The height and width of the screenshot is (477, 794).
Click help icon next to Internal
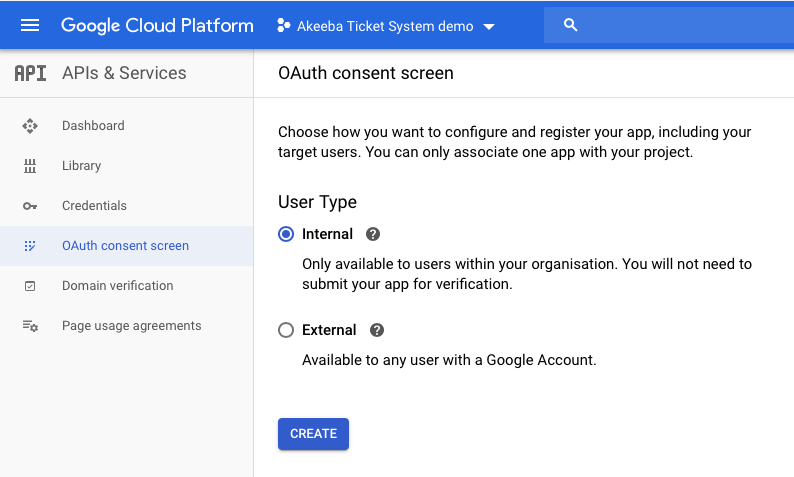point(373,234)
